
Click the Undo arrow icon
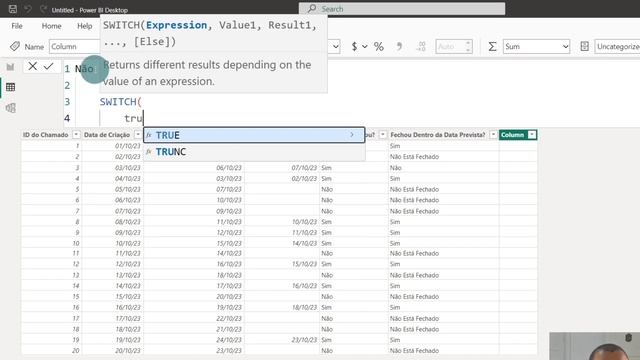(28, 9)
